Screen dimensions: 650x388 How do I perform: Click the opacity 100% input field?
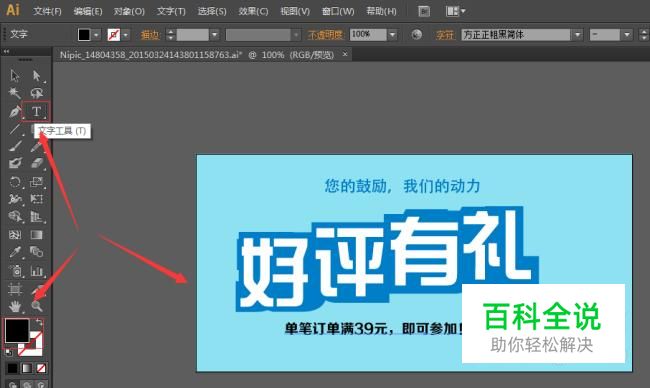(369, 35)
